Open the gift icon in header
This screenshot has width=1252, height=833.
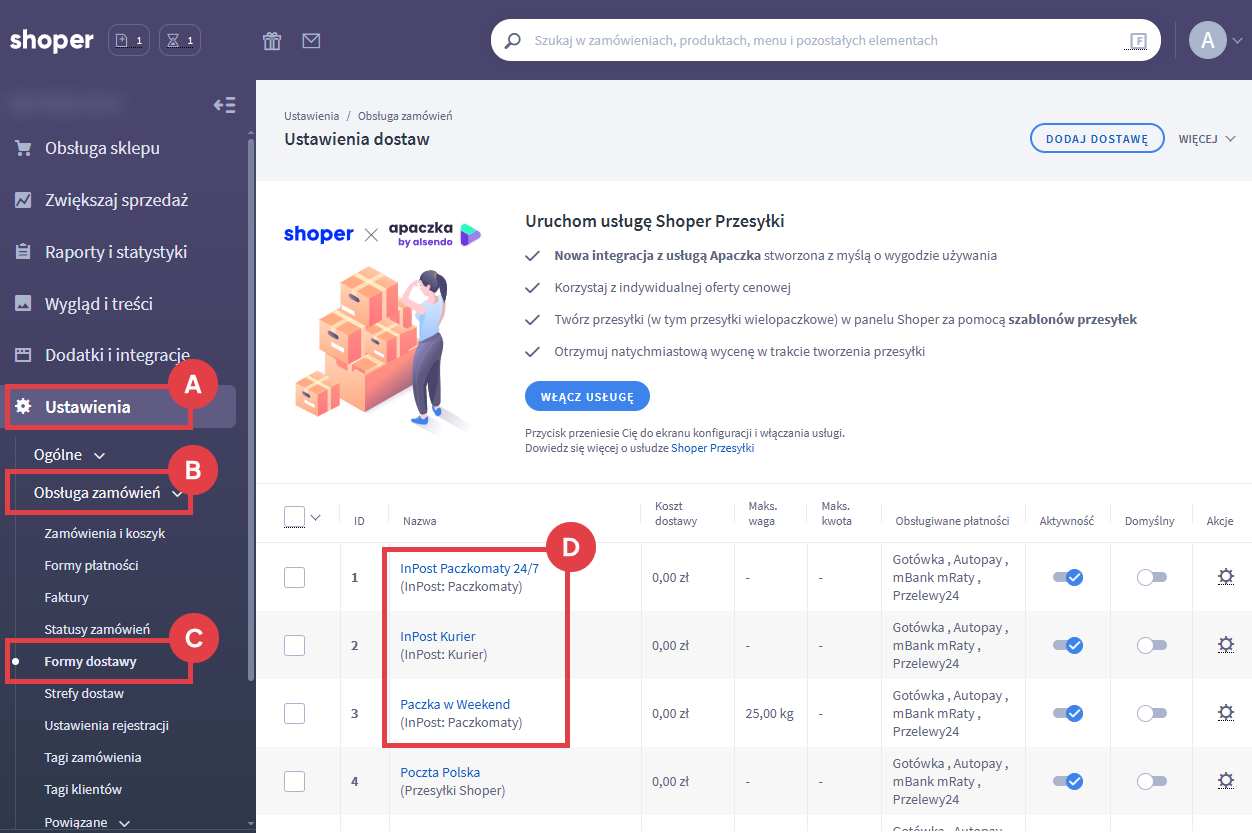[272, 41]
